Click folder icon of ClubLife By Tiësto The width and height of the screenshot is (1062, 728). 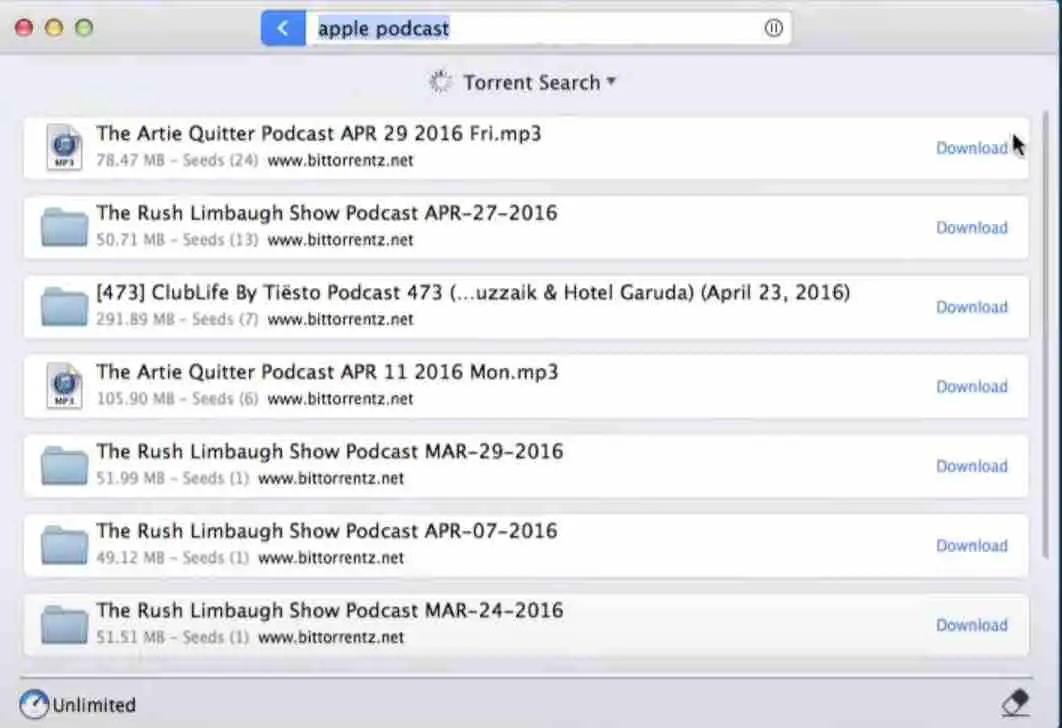(x=64, y=306)
